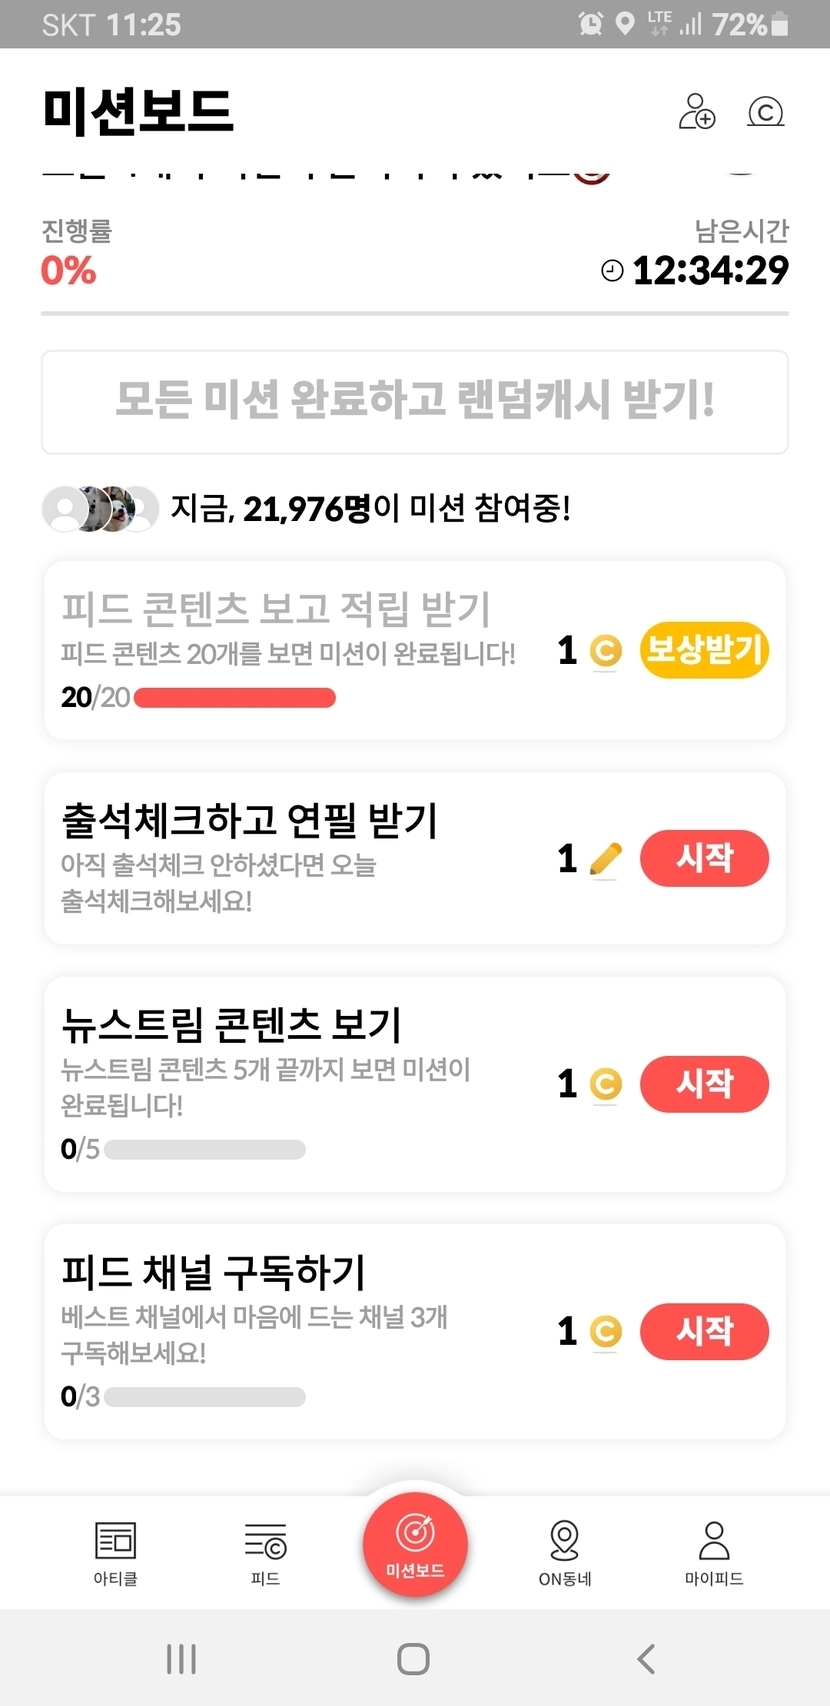
Task: Open the 피드 feed icon
Action: click(x=265, y=1541)
